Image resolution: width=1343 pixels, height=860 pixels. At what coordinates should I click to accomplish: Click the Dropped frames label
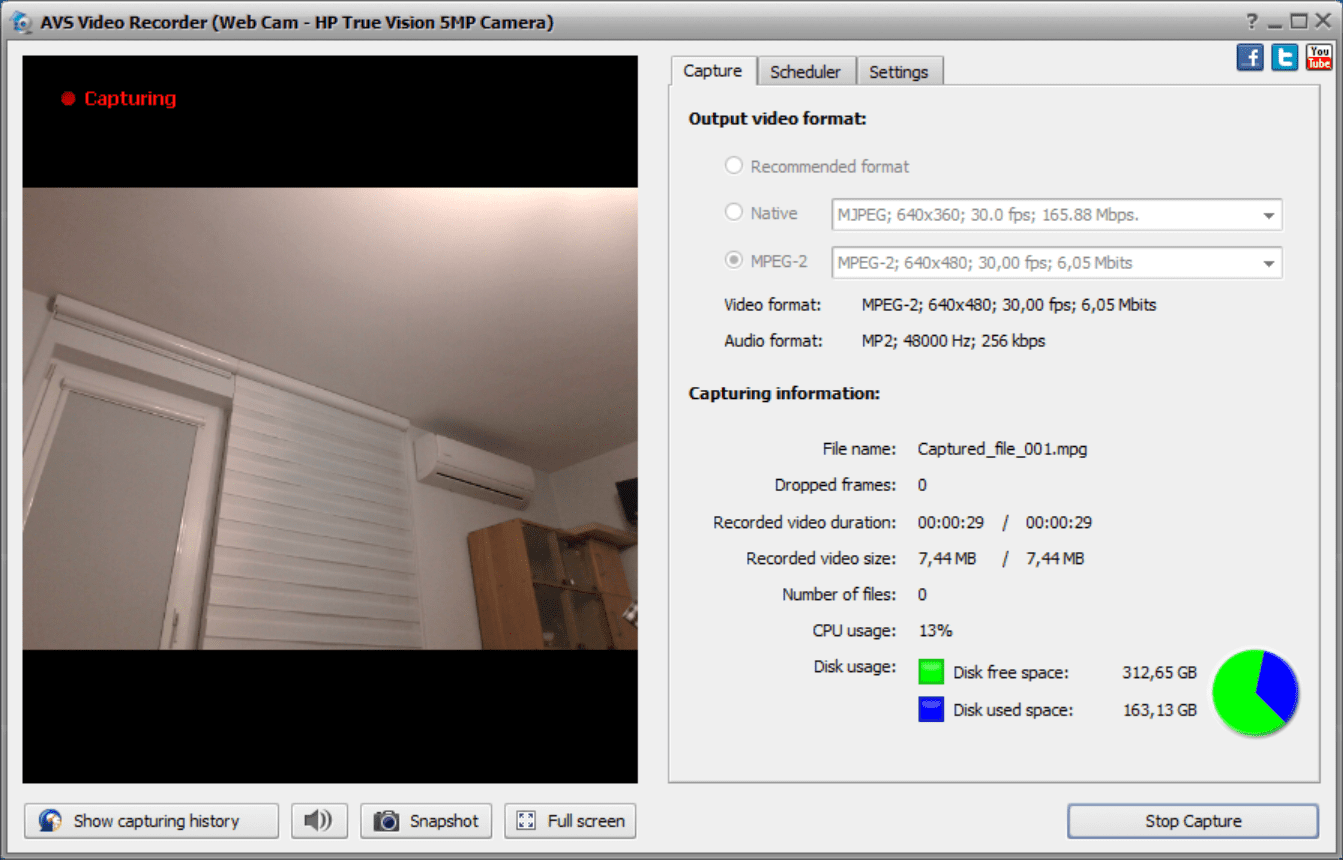point(835,485)
